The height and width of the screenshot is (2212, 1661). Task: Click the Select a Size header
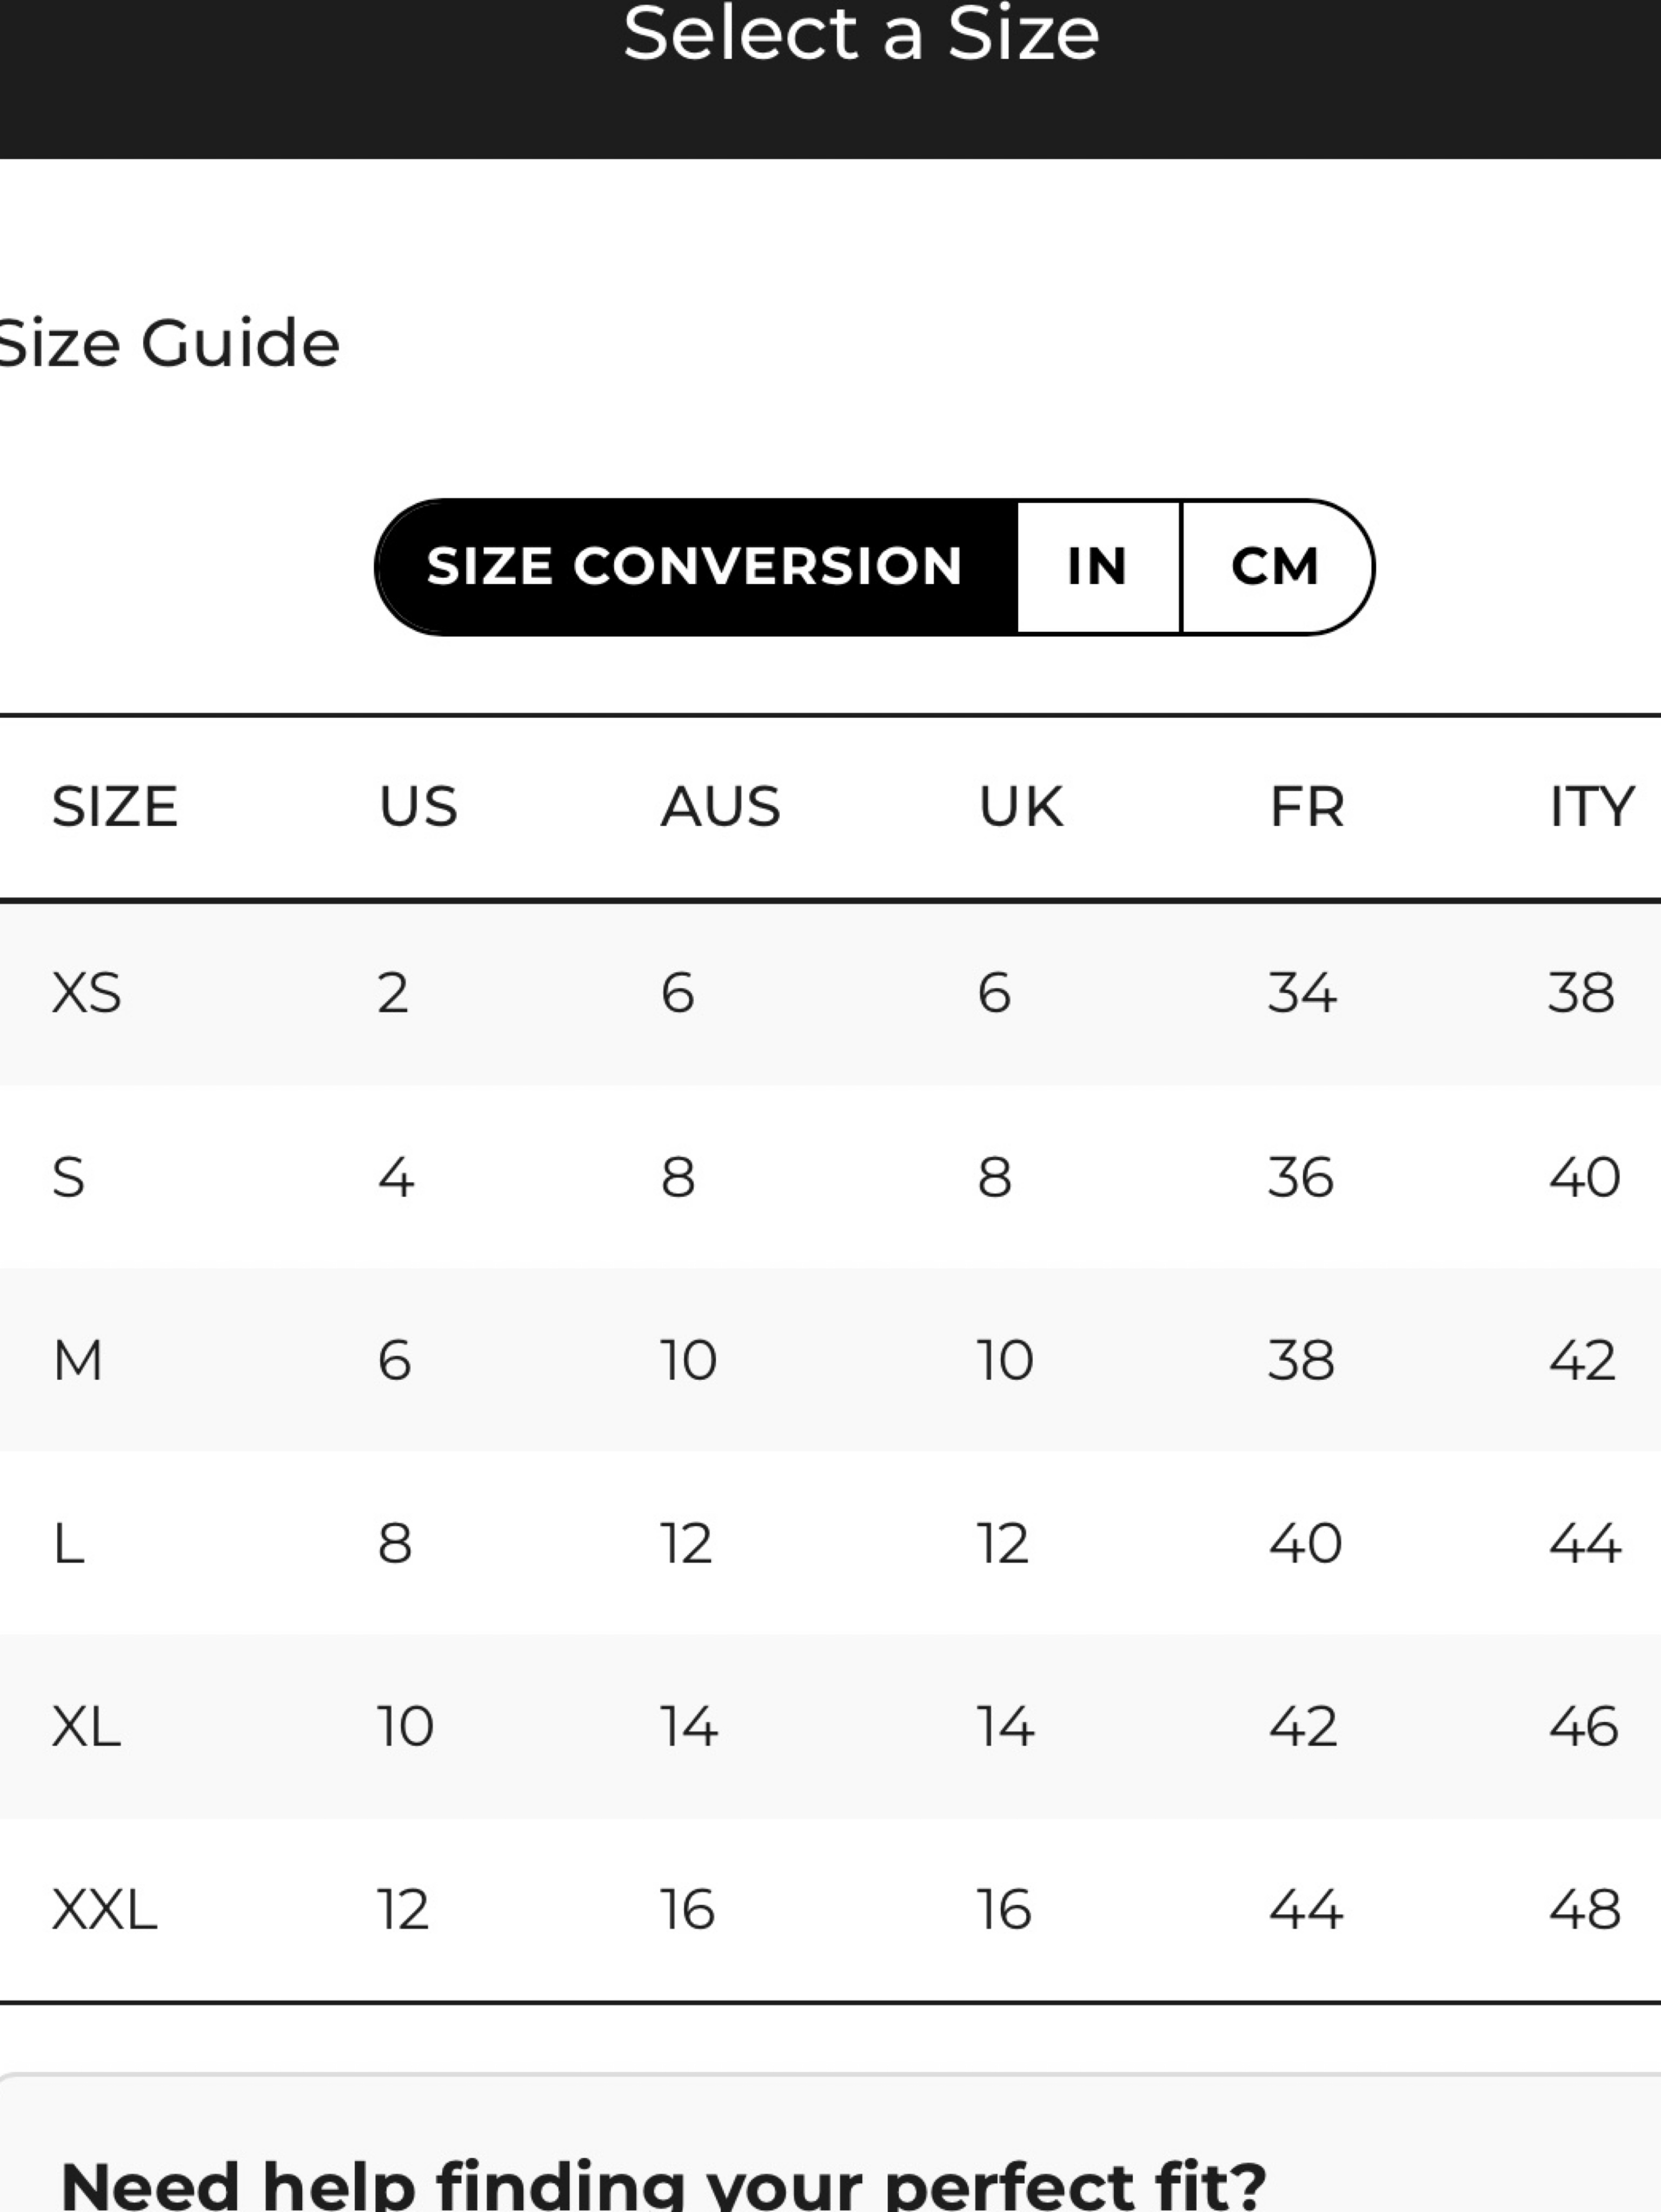coord(861,35)
